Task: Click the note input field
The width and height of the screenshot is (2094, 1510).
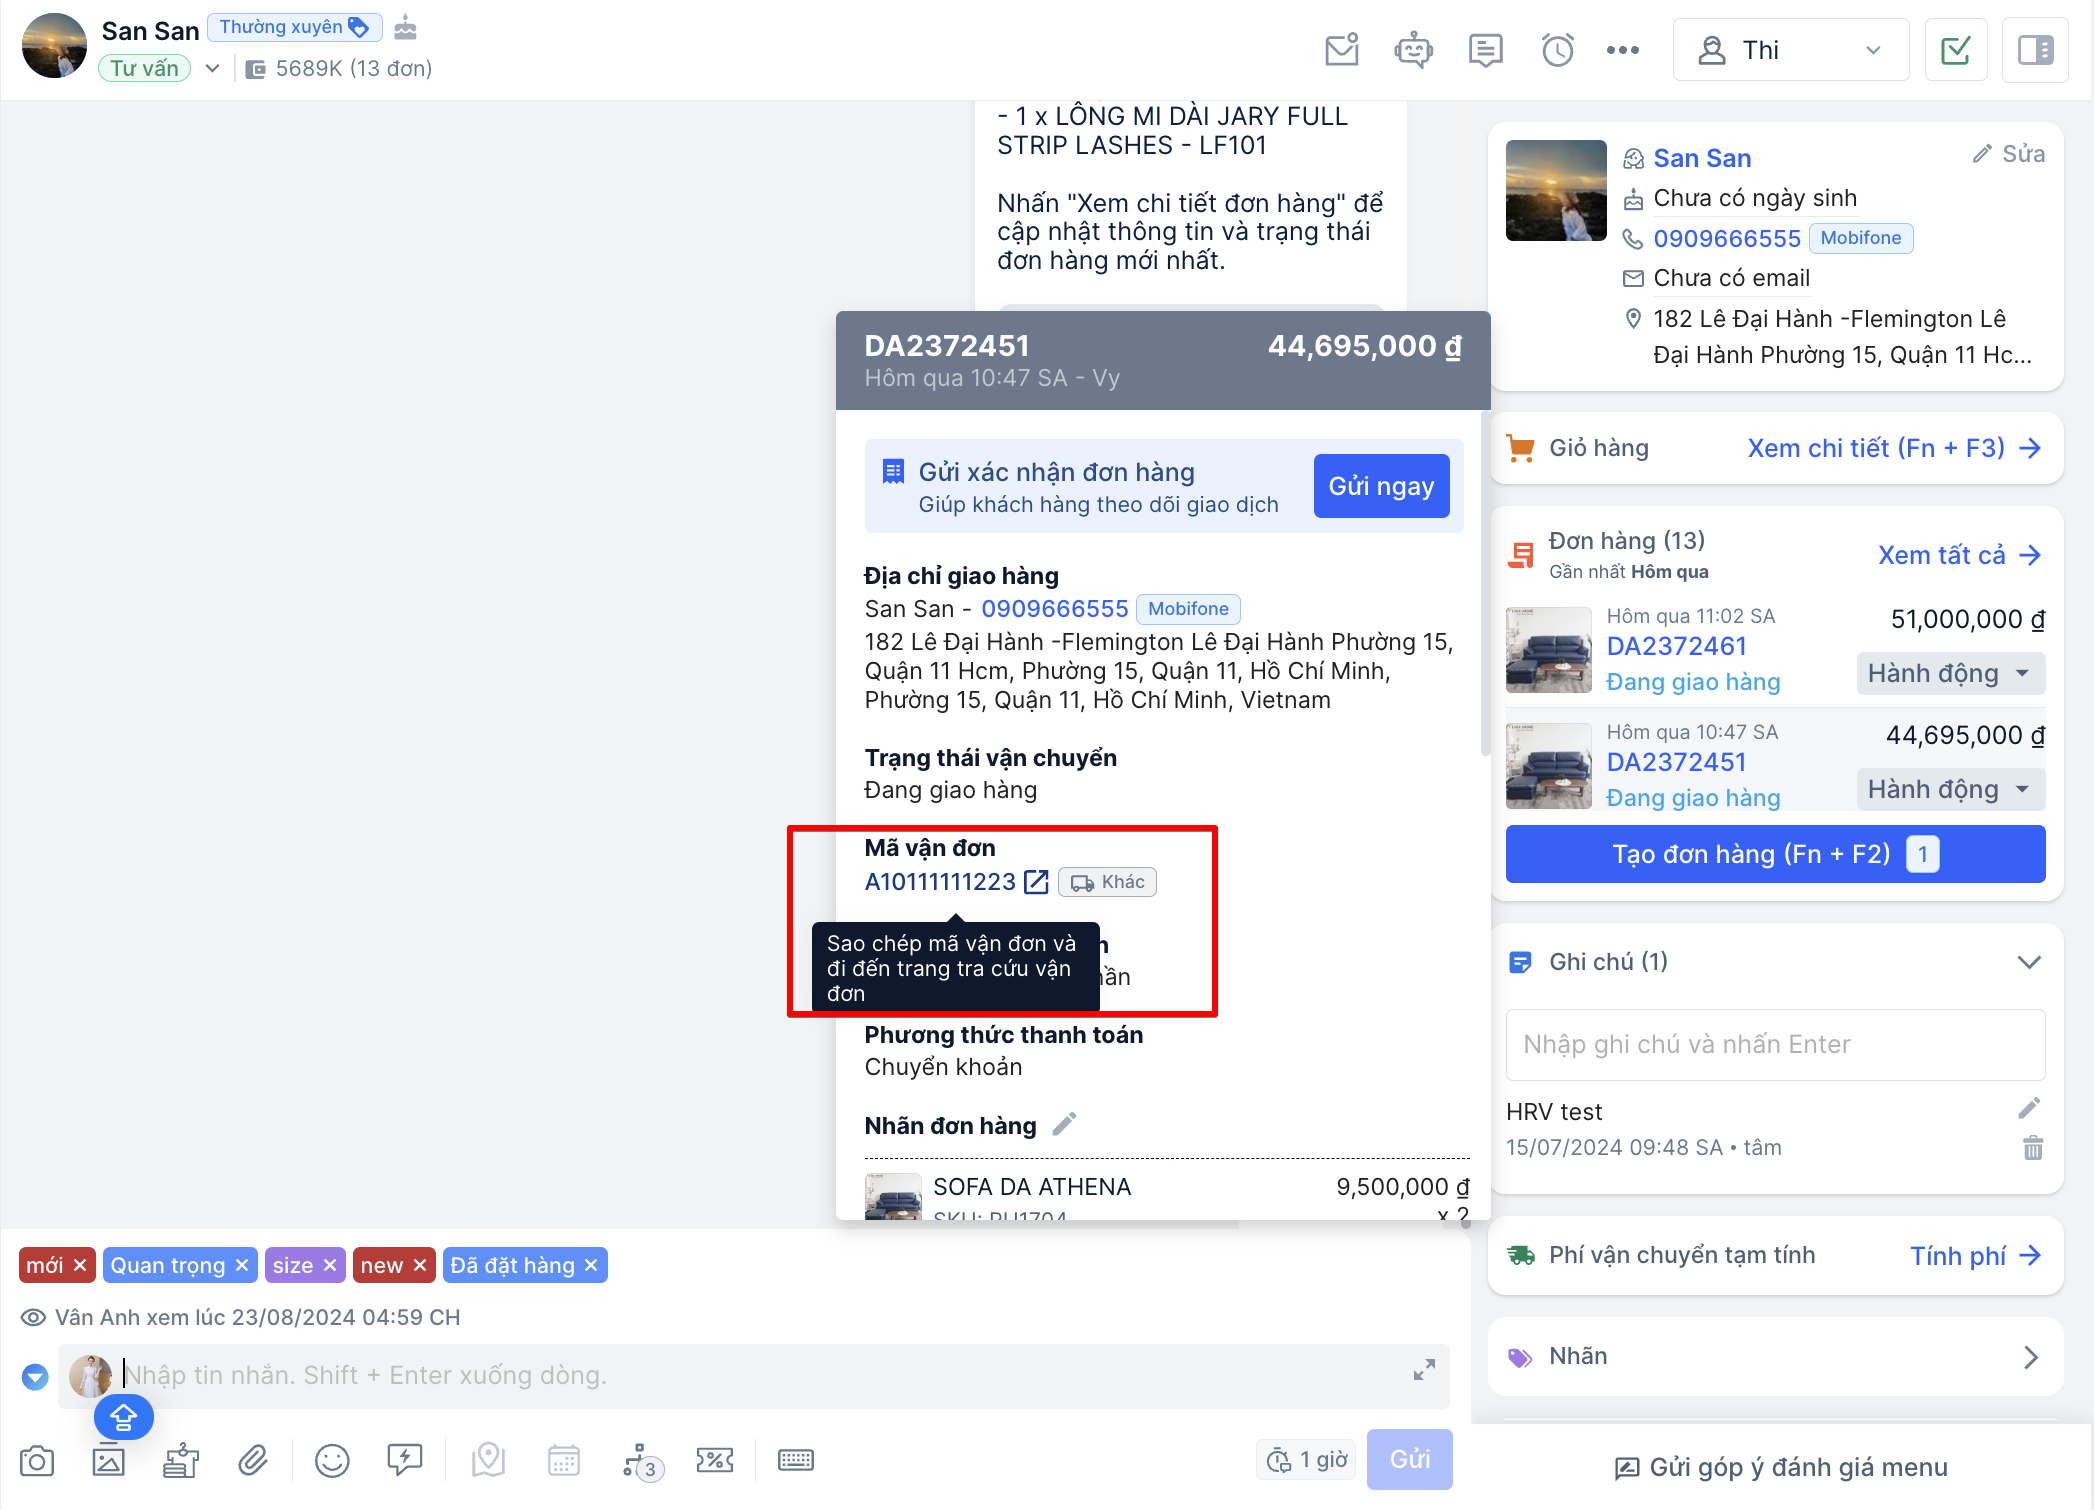Action: point(1774,1045)
